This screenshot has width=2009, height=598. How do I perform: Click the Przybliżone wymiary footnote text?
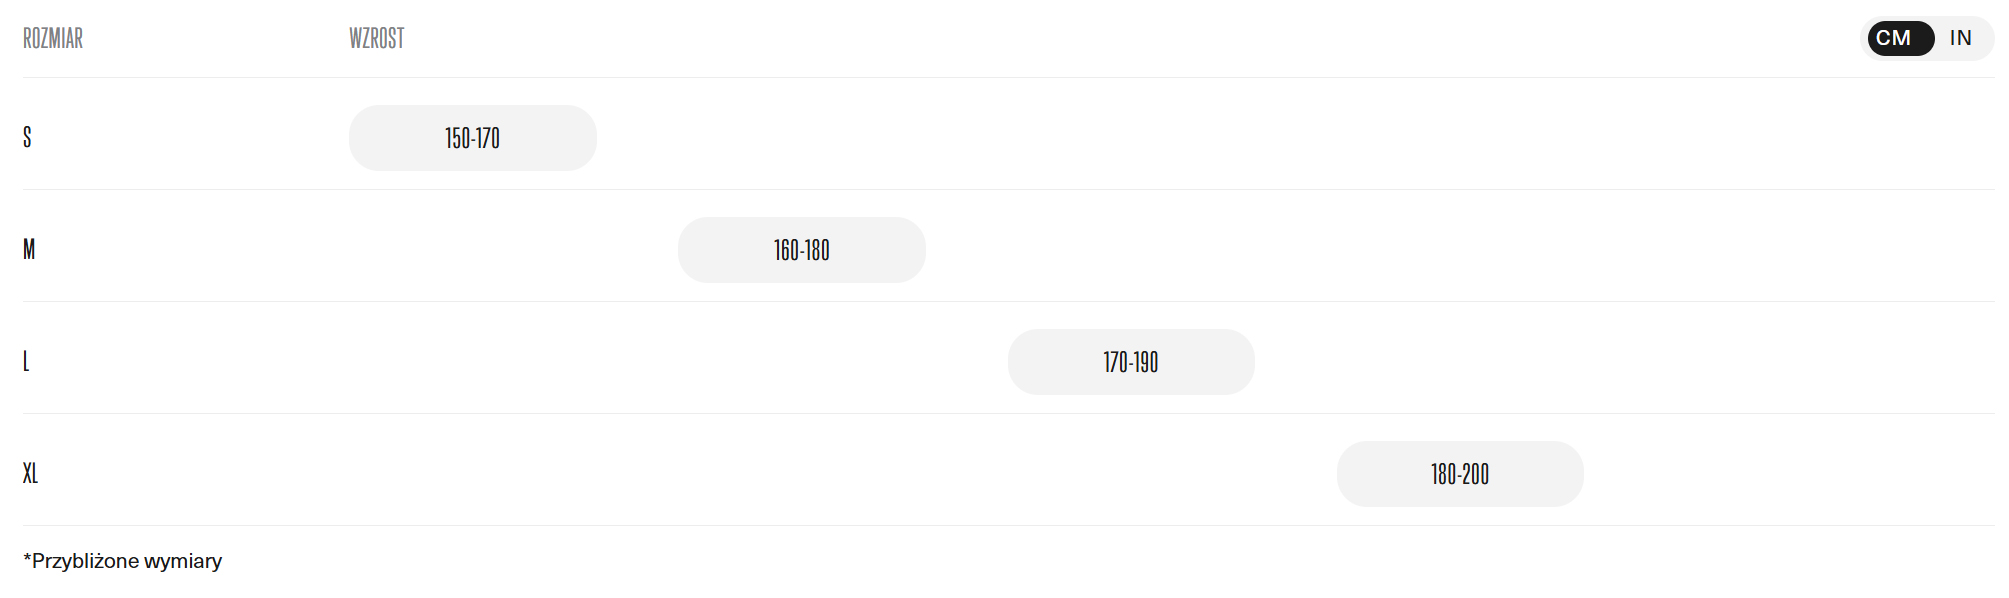123,561
